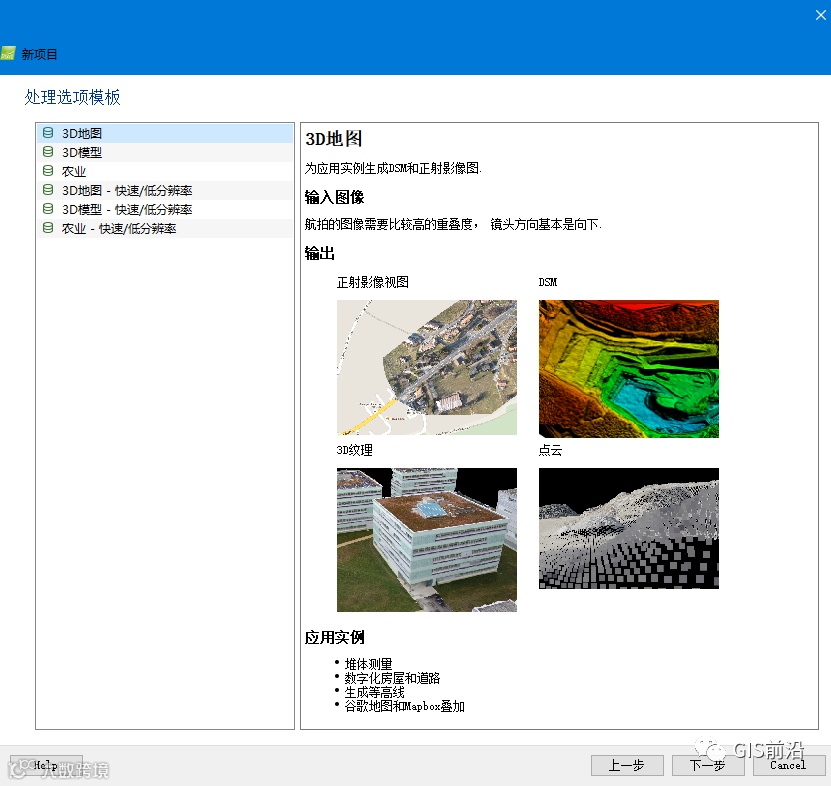Click the 正射影像视图 orthomosaic thumbnail

point(427,367)
